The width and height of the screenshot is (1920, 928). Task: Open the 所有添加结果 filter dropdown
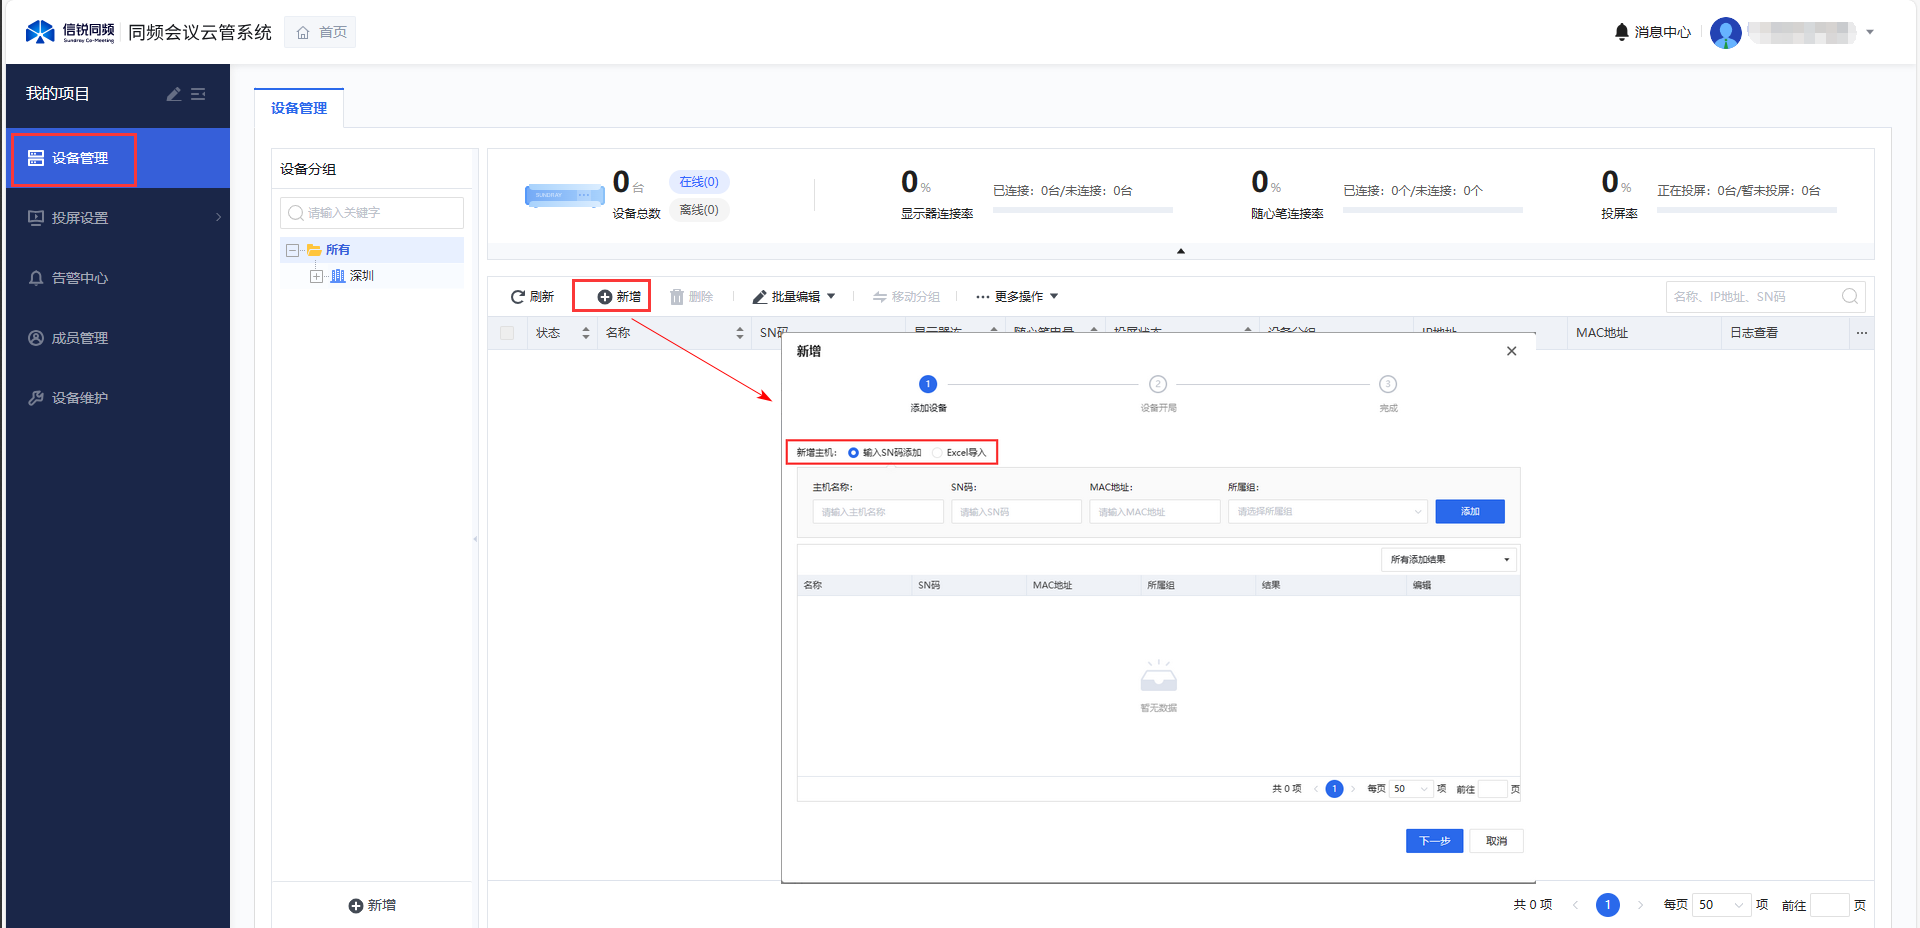point(1449,560)
